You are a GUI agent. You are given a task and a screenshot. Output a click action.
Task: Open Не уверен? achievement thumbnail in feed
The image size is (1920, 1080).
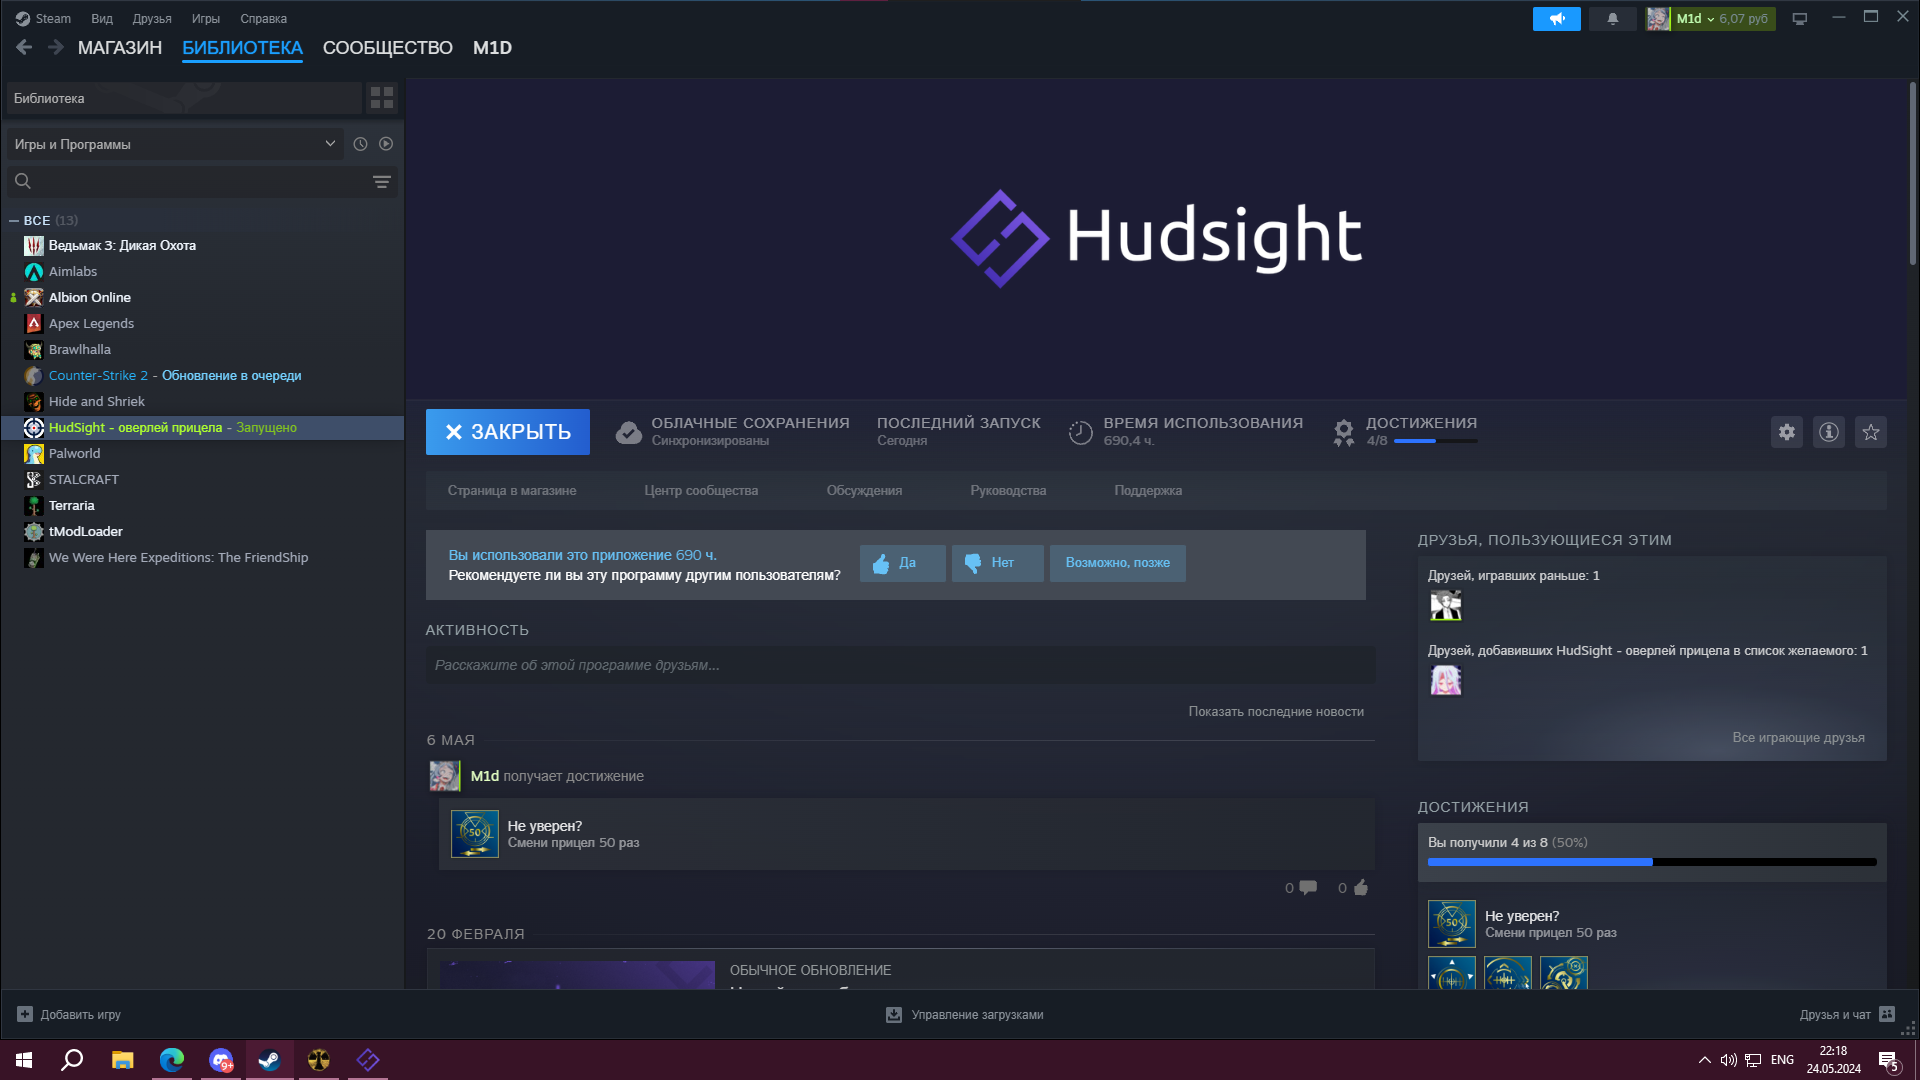475,834
